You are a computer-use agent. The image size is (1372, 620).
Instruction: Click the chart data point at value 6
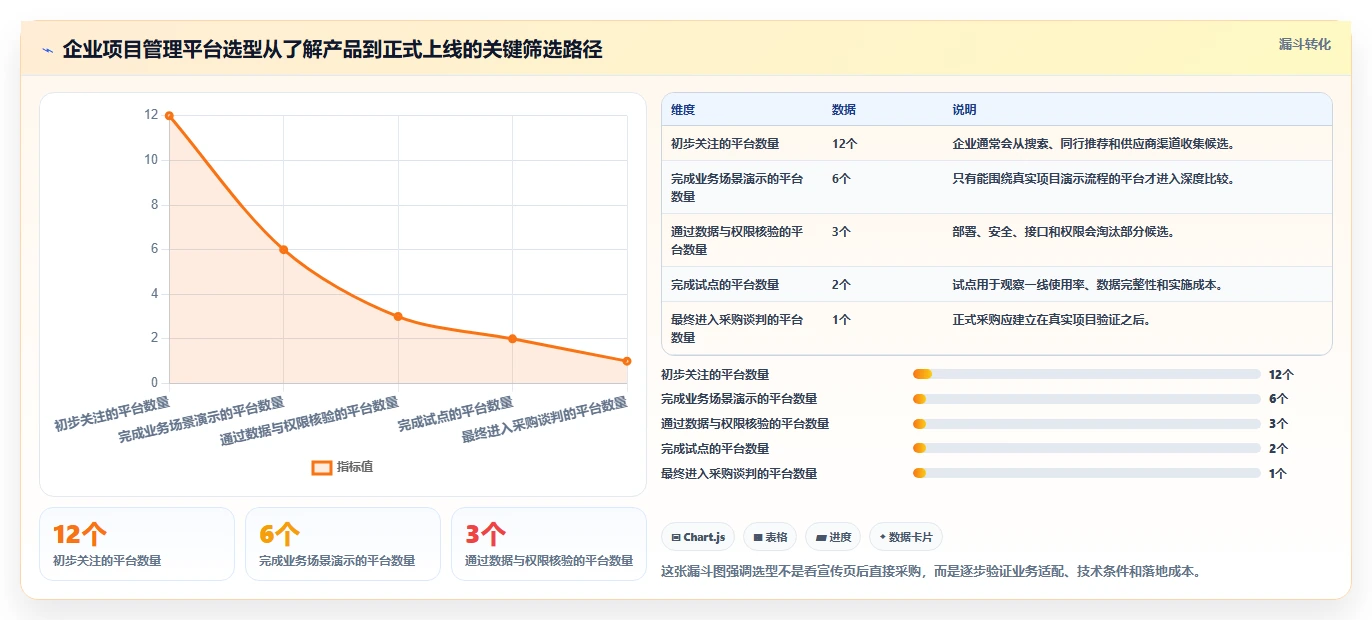[283, 249]
